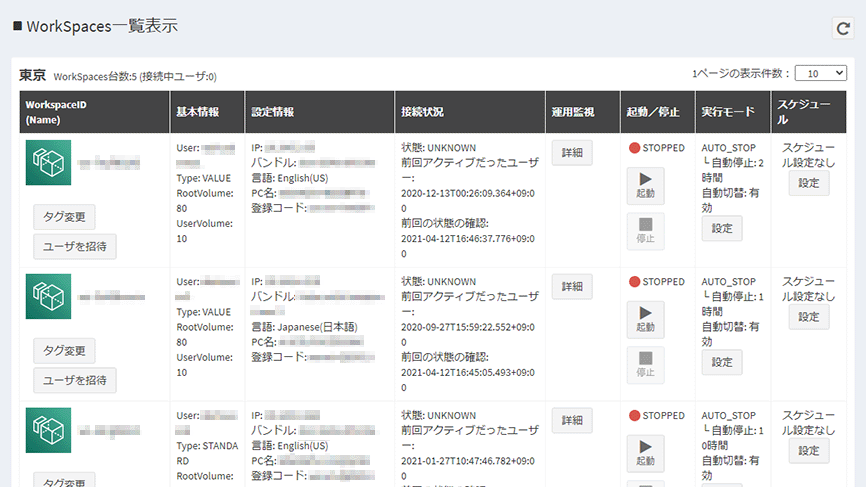Click タグ変更 in the second workspace row
The height and width of the screenshot is (487, 866).
point(64,351)
